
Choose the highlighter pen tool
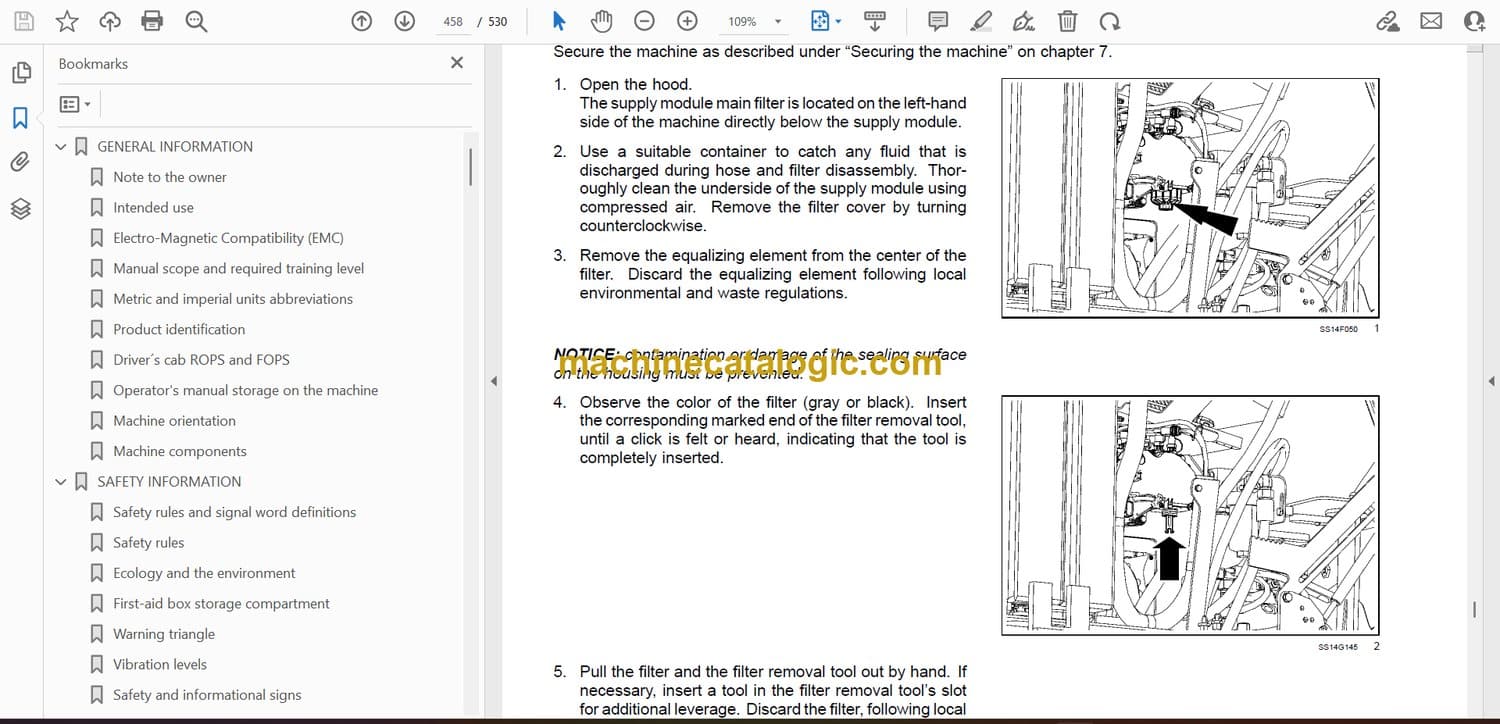[x=981, y=21]
